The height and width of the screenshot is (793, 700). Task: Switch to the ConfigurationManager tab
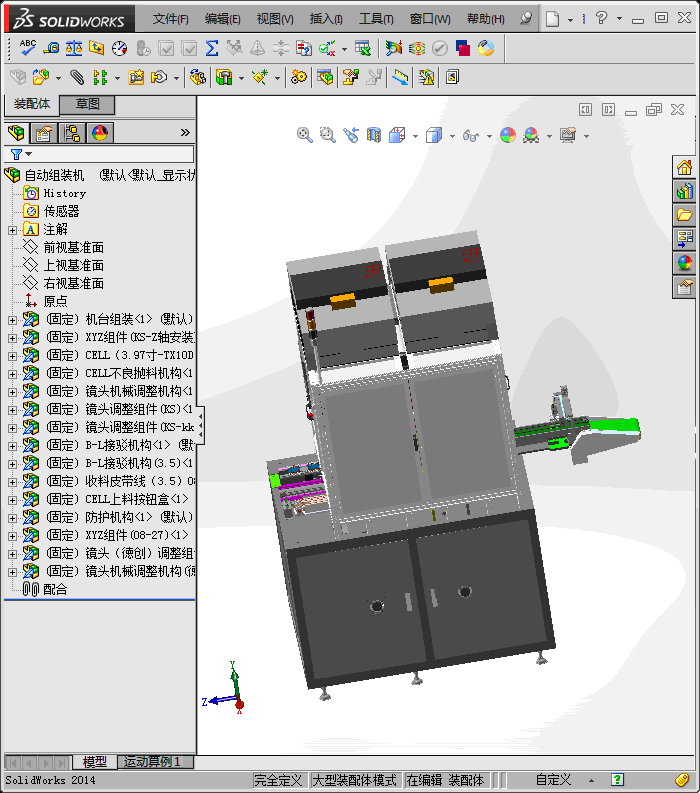(x=72, y=133)
